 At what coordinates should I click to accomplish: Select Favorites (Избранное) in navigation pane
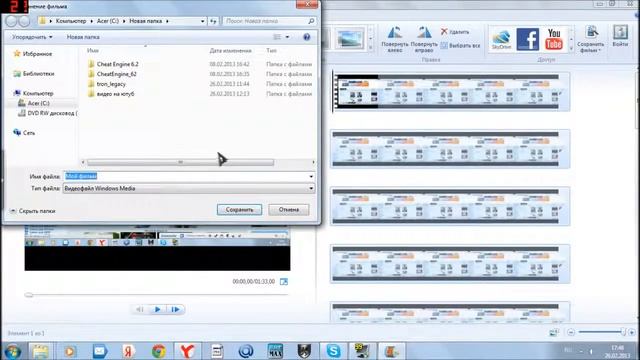click(x=33, y=54)
